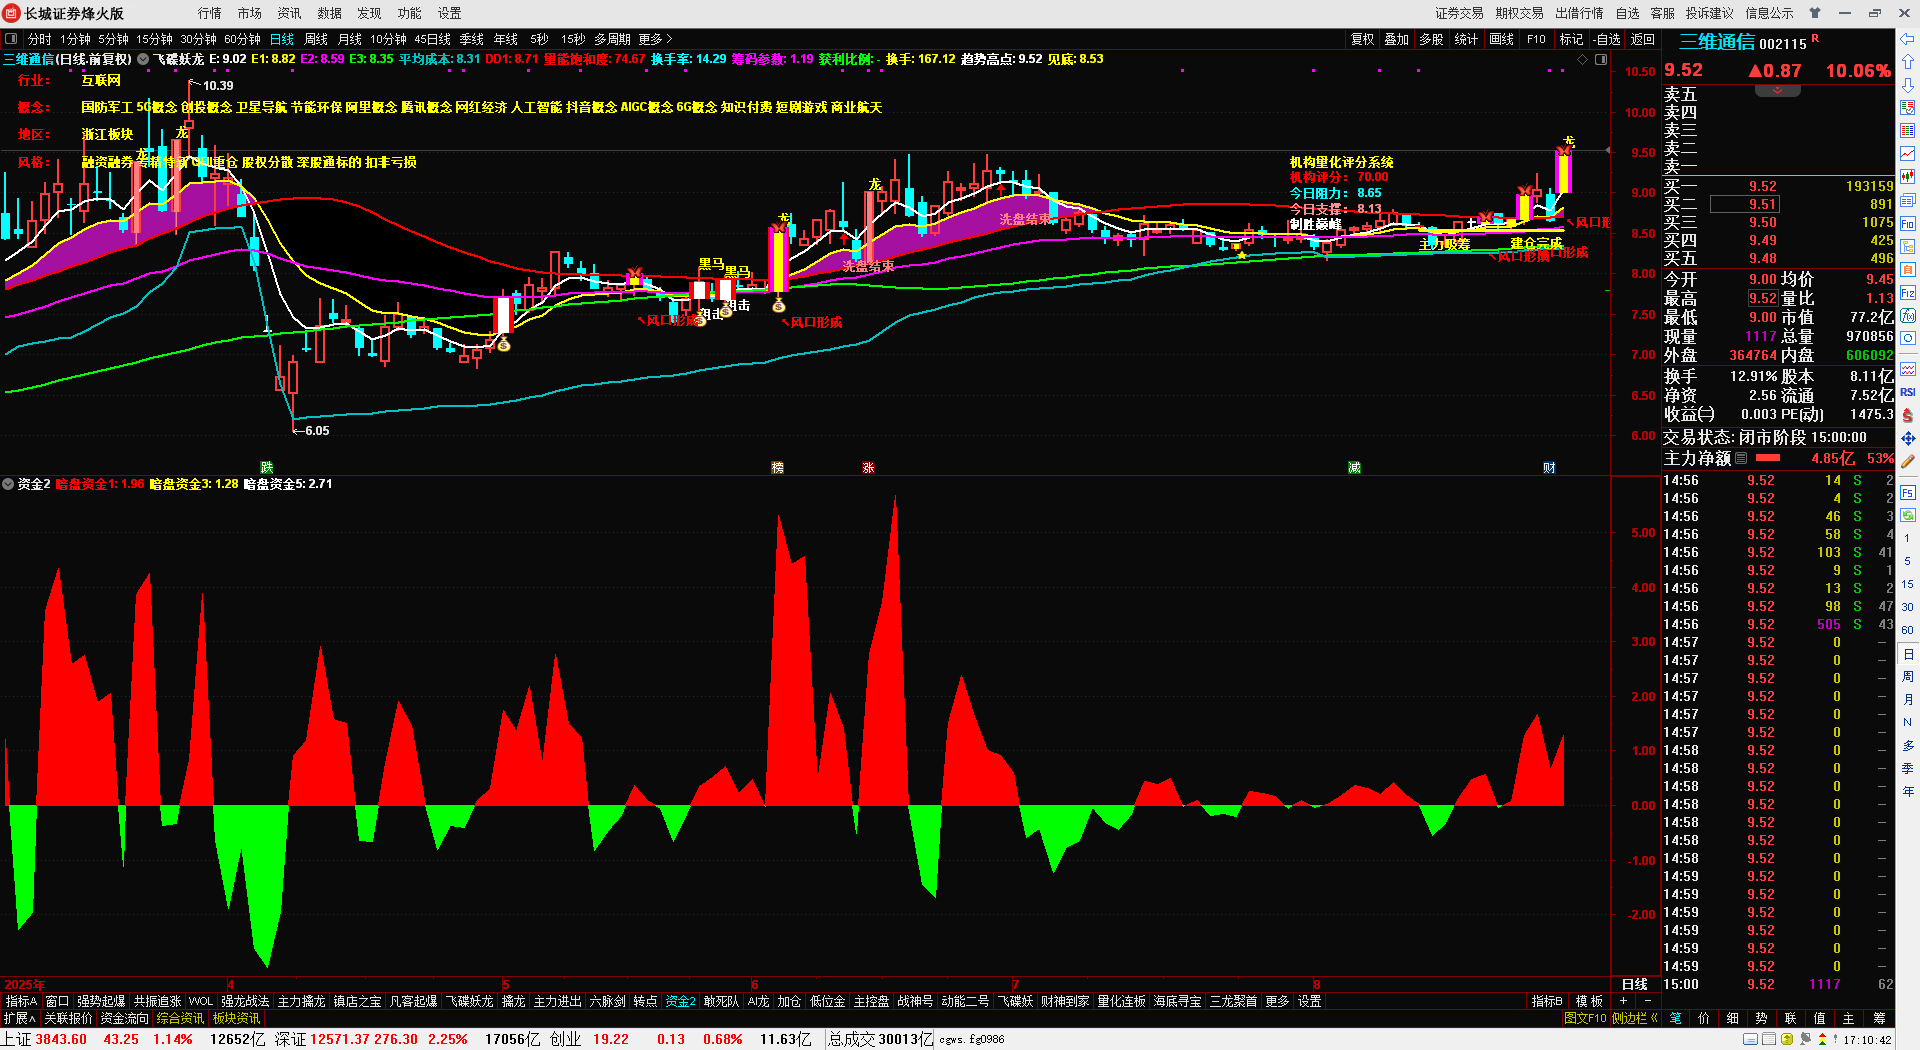Click the down arrow for next stock
This screenshot has width=1920, height=1050.
pyautogui.click(x=1907, y=85)
